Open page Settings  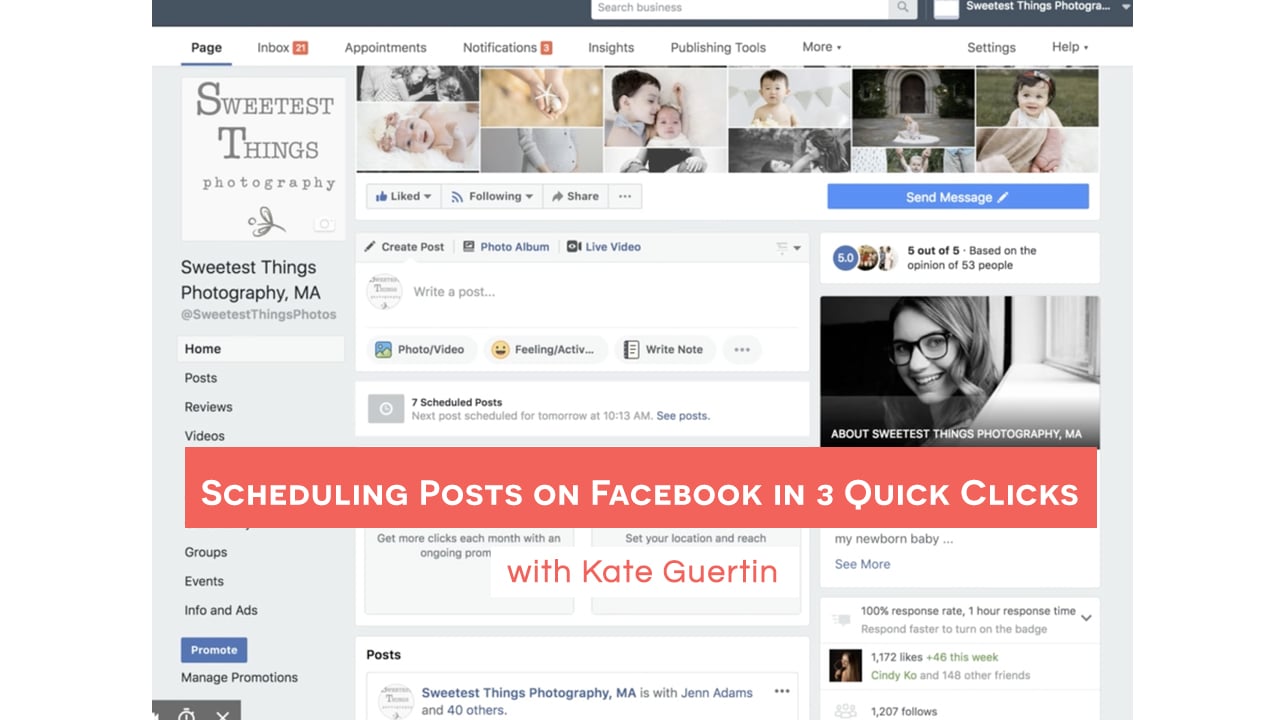click(991, 47)
